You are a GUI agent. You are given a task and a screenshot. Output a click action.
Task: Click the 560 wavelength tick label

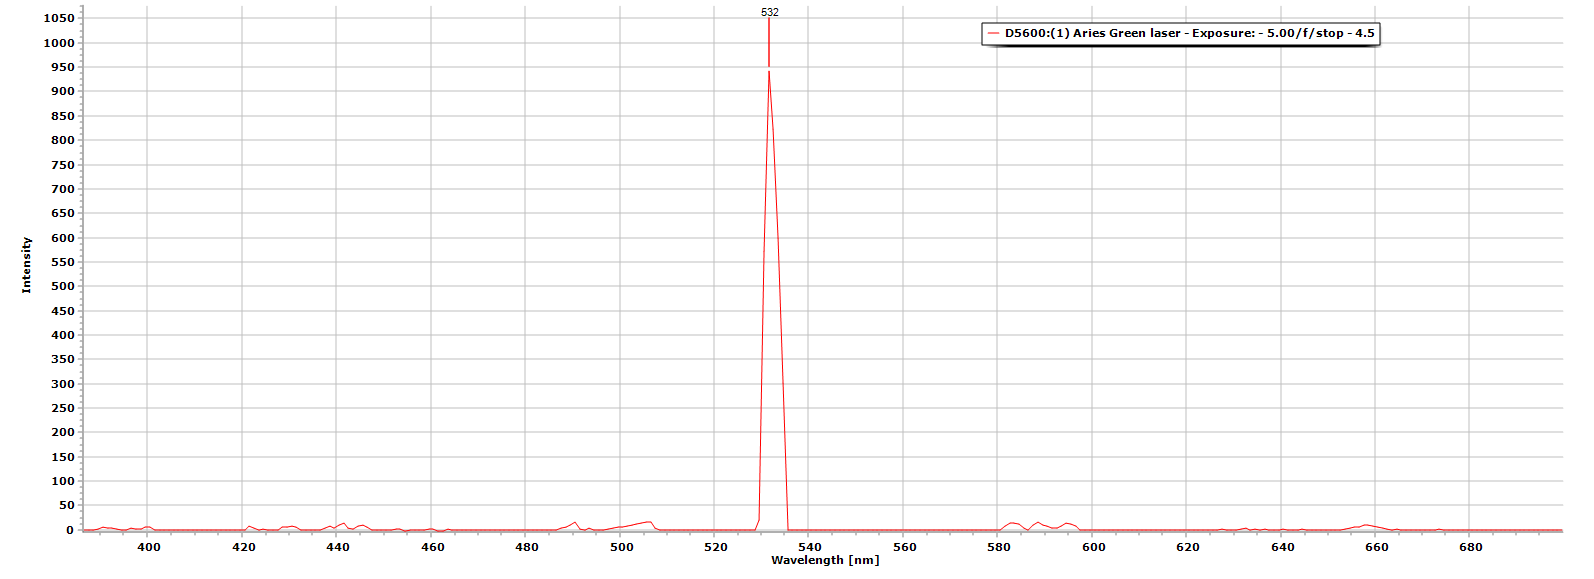[x=905, y=547]
